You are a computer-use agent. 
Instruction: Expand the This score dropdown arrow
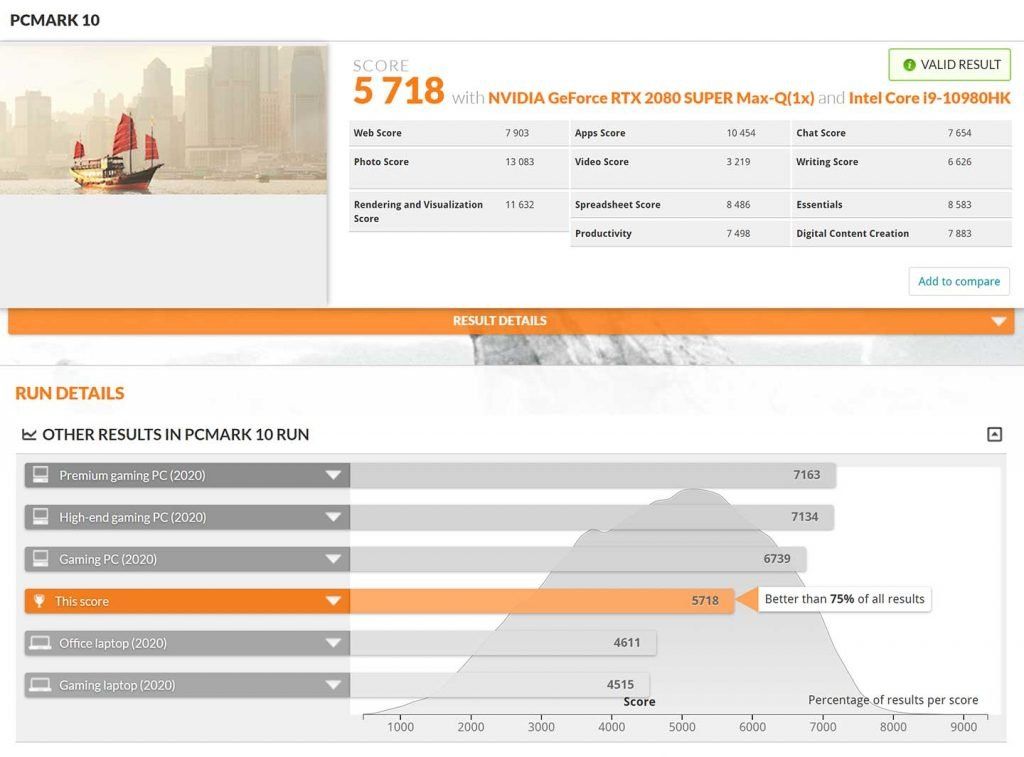tap(333, 601)
